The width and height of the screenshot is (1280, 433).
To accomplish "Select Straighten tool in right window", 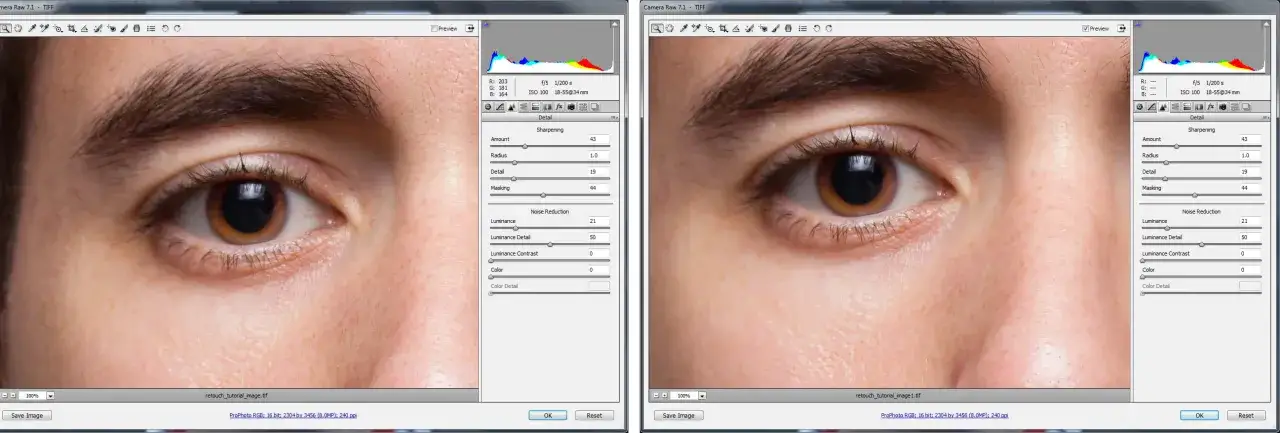I will coord(736,28).
